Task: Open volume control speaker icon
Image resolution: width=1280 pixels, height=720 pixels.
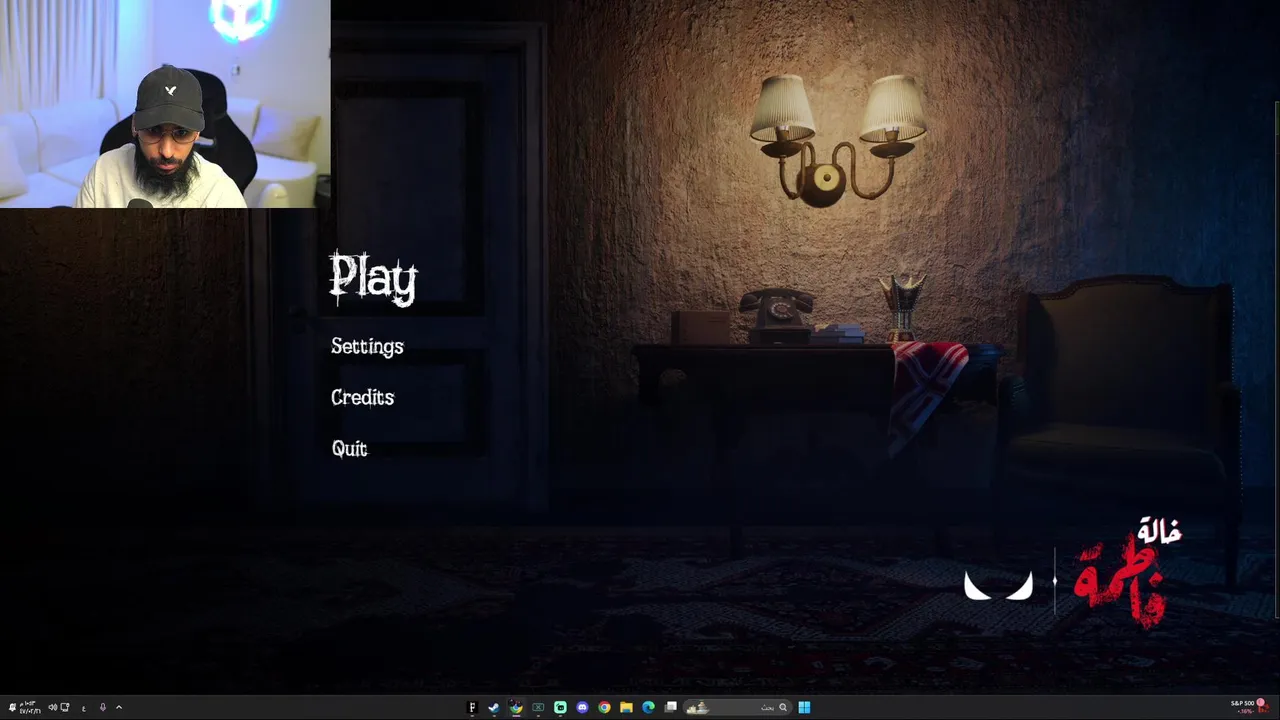Action: [x=53, y=707]
